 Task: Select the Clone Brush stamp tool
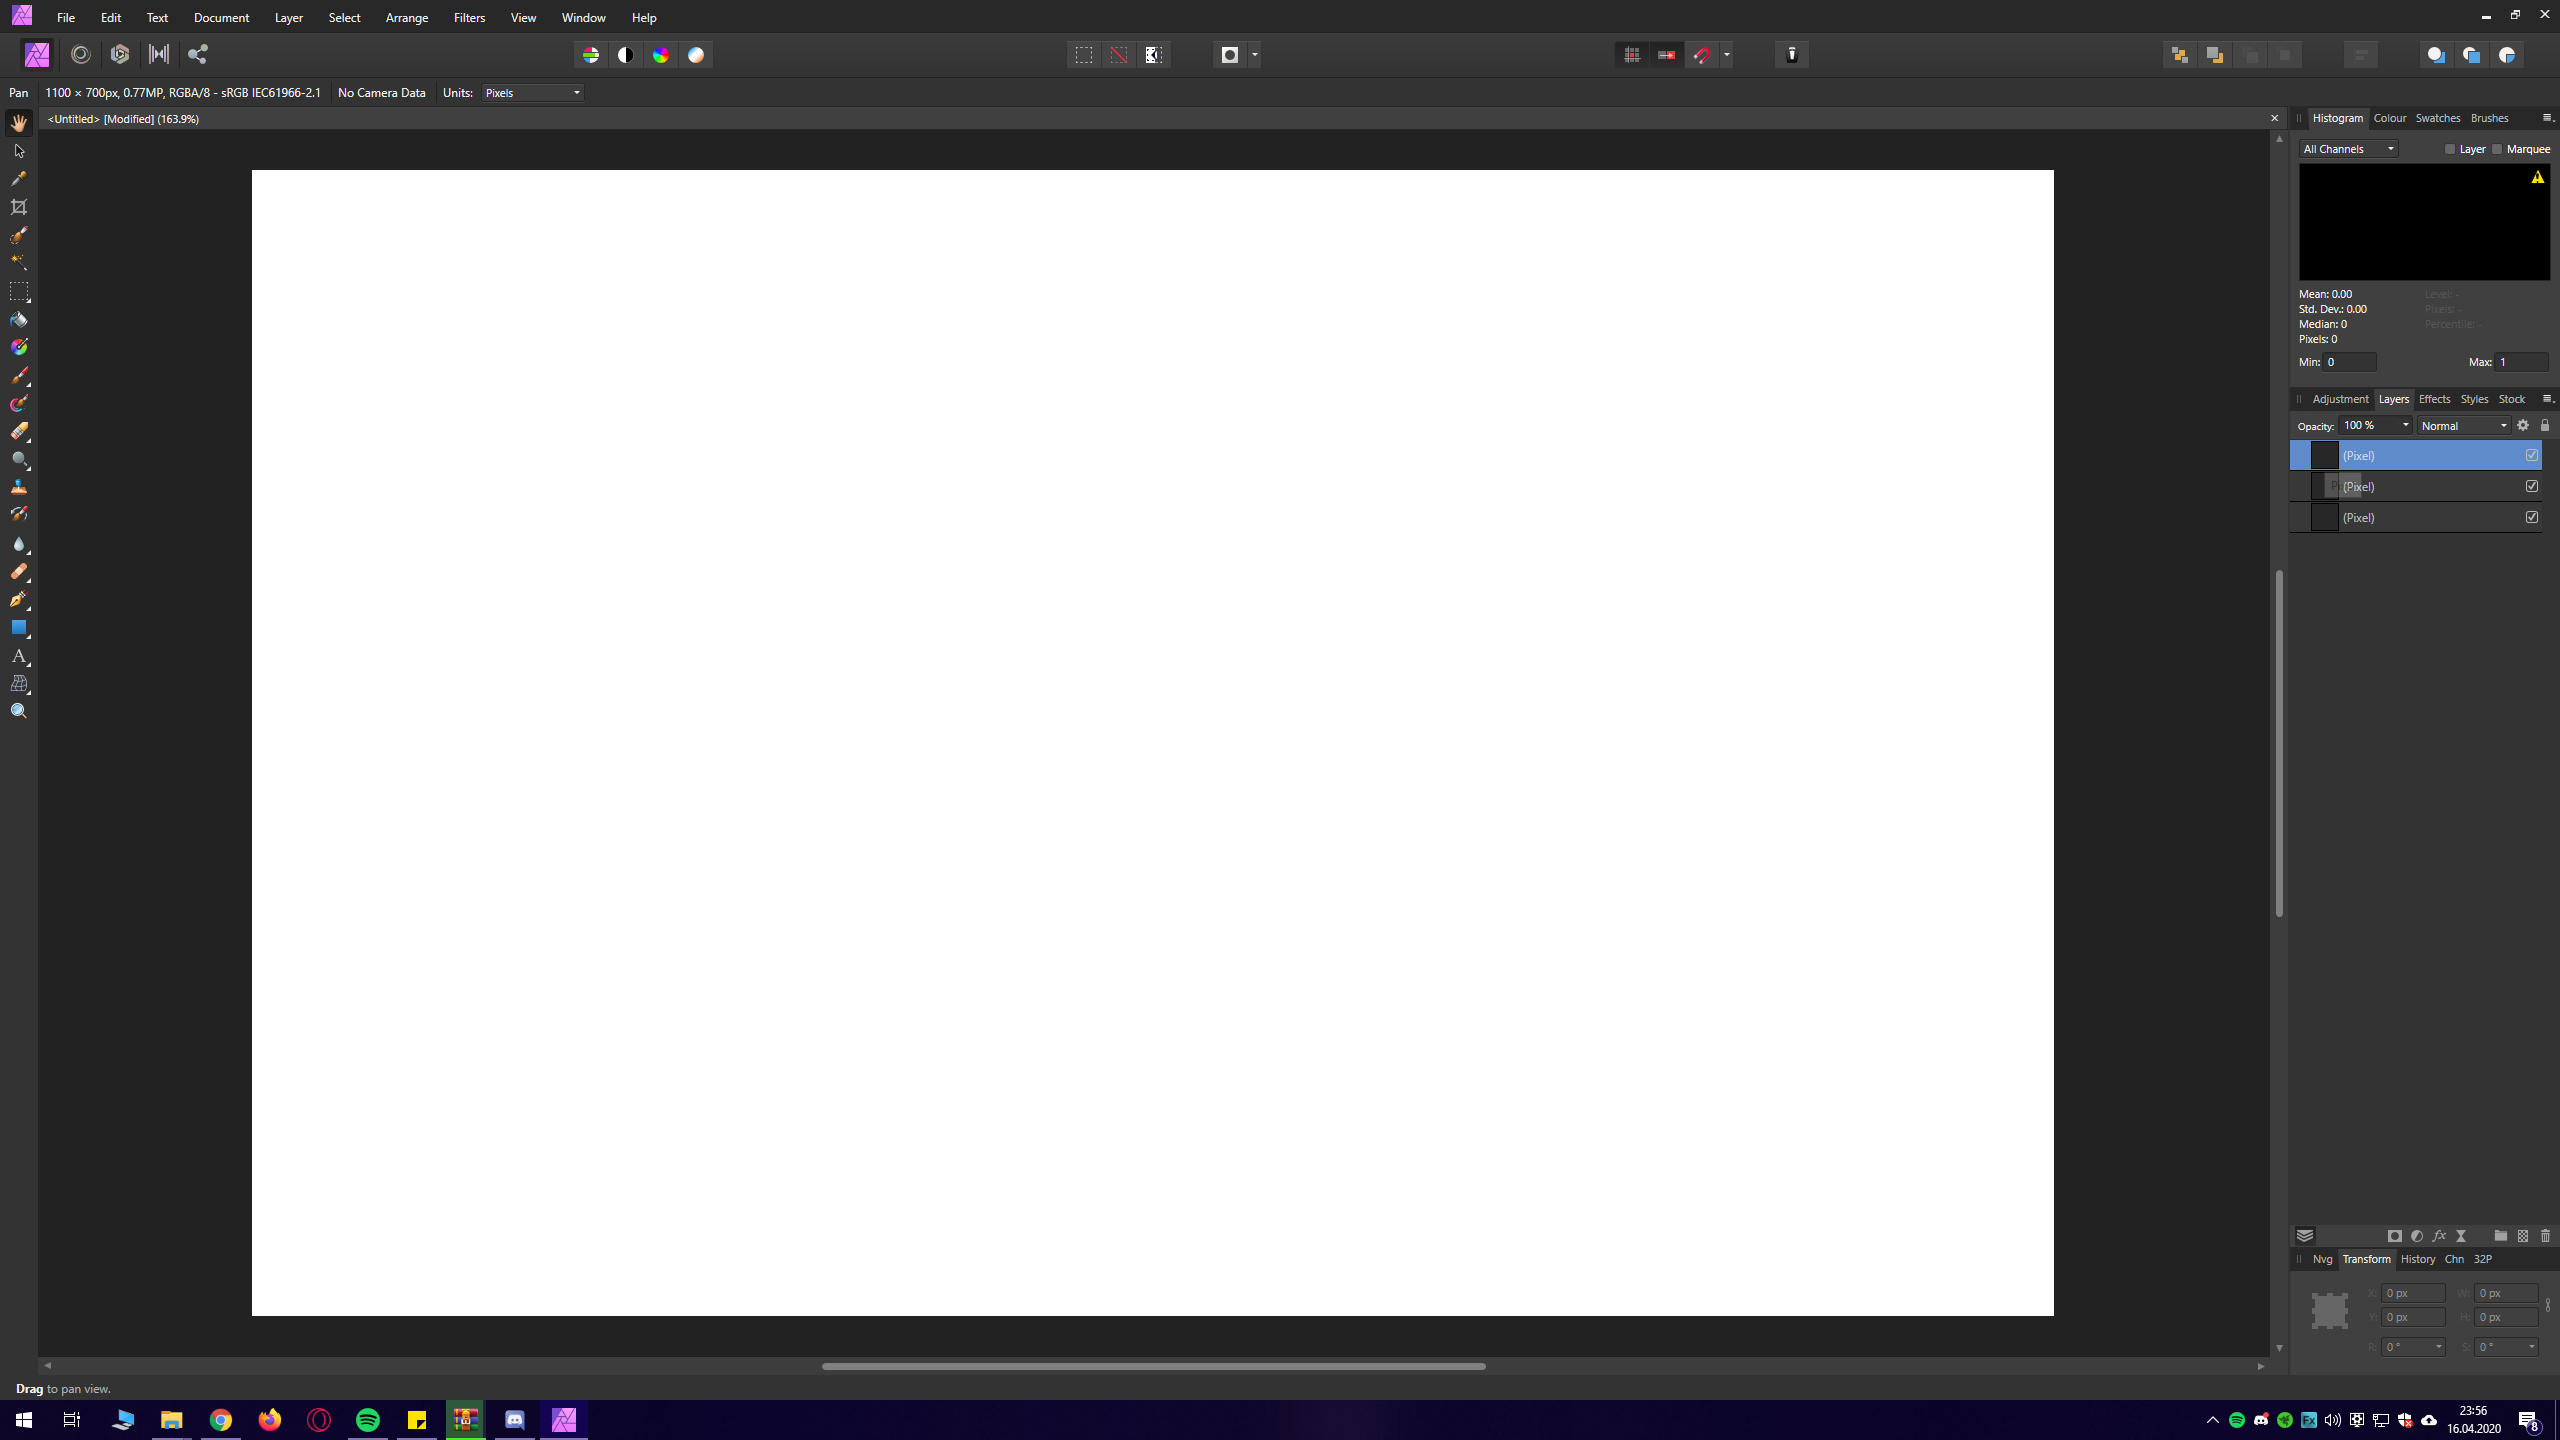19,487
